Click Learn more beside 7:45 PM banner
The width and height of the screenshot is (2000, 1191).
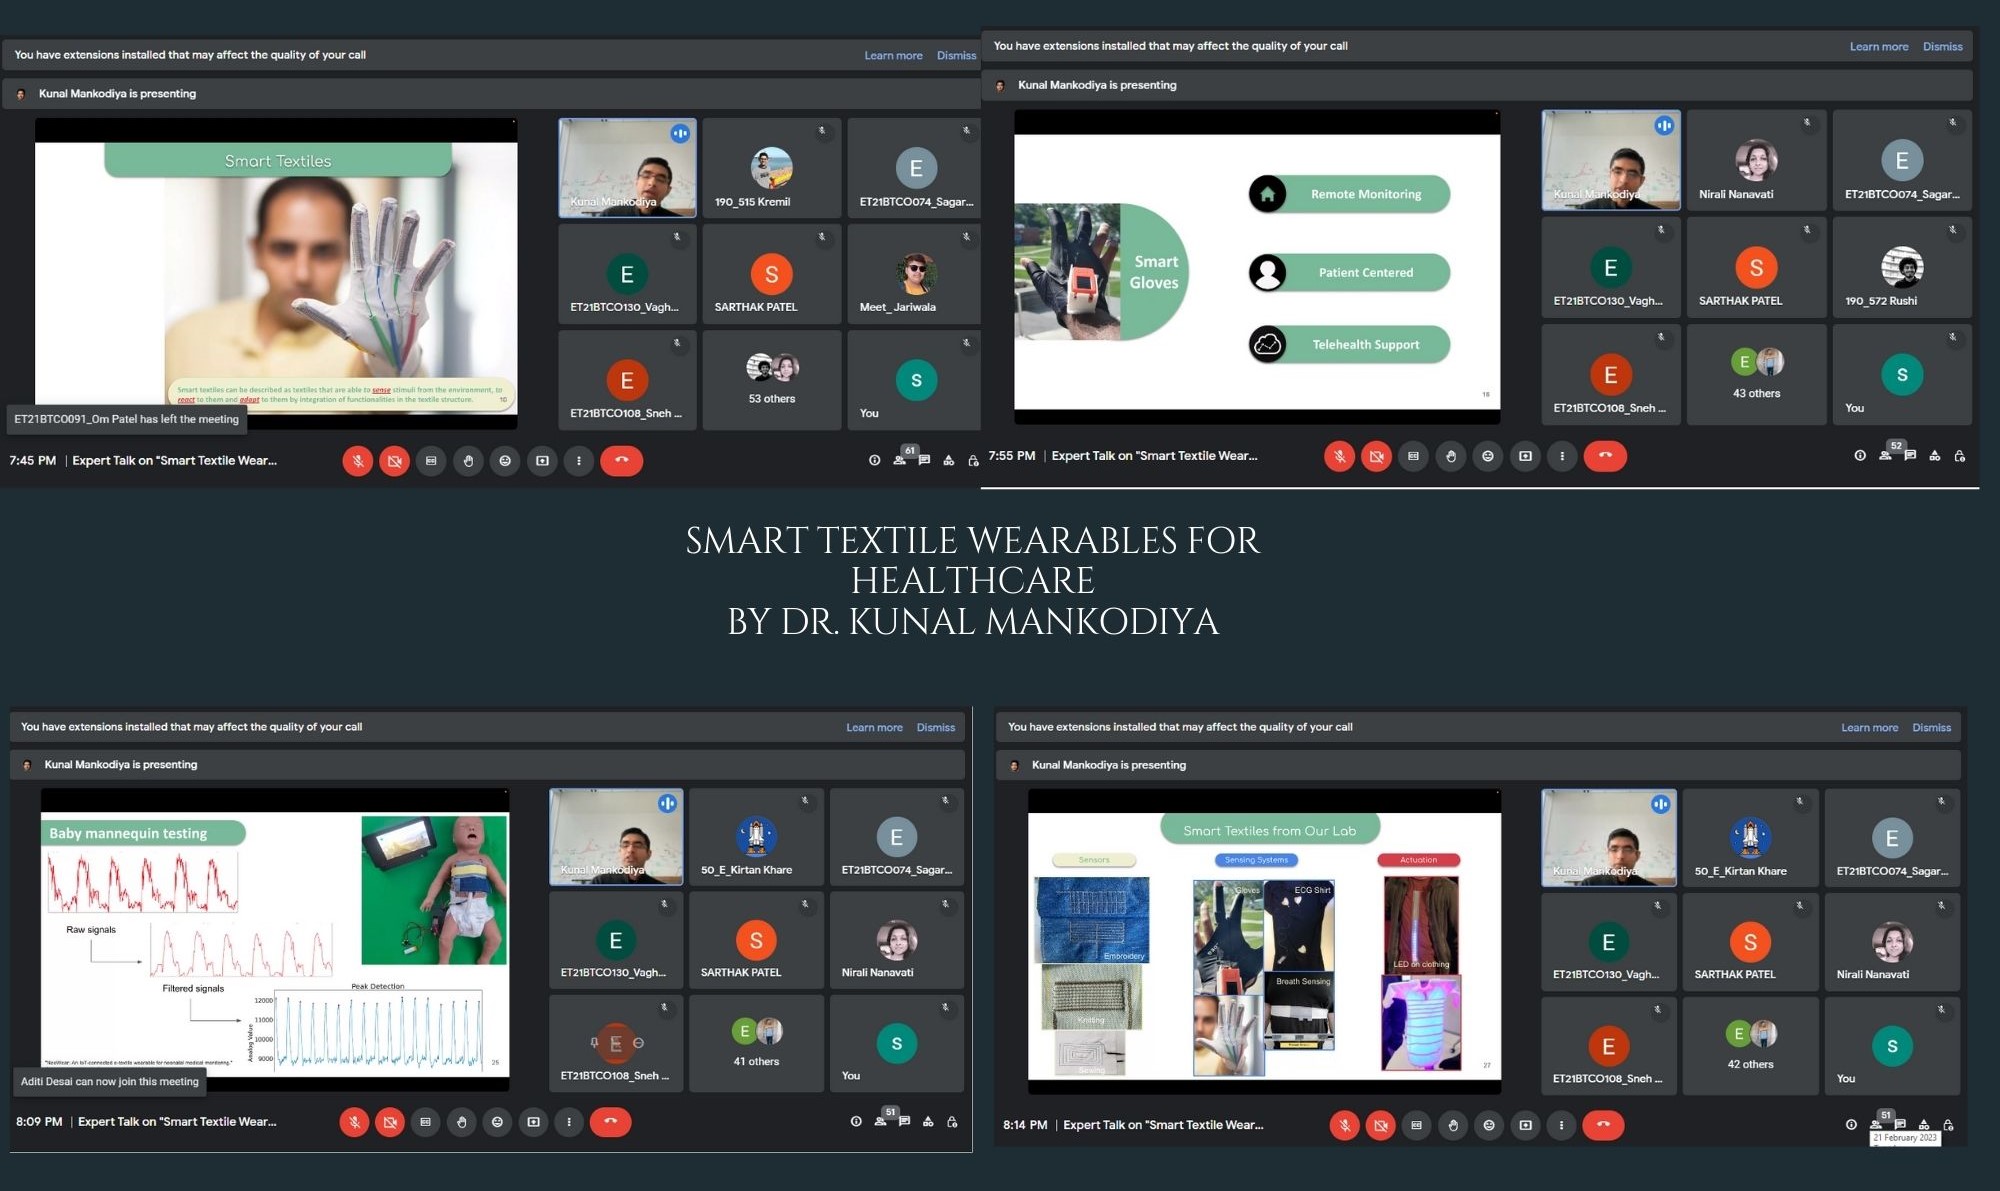tap(893, 56)
